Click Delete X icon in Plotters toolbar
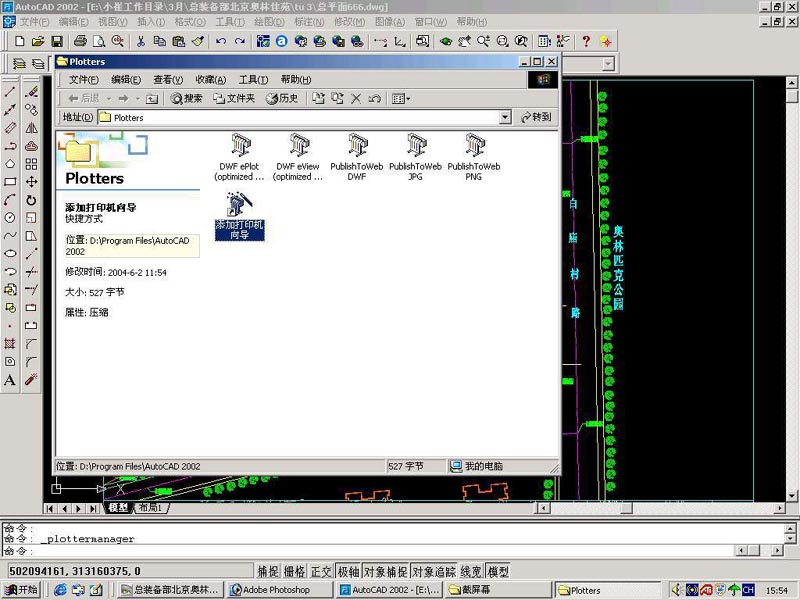 (356, 98)
